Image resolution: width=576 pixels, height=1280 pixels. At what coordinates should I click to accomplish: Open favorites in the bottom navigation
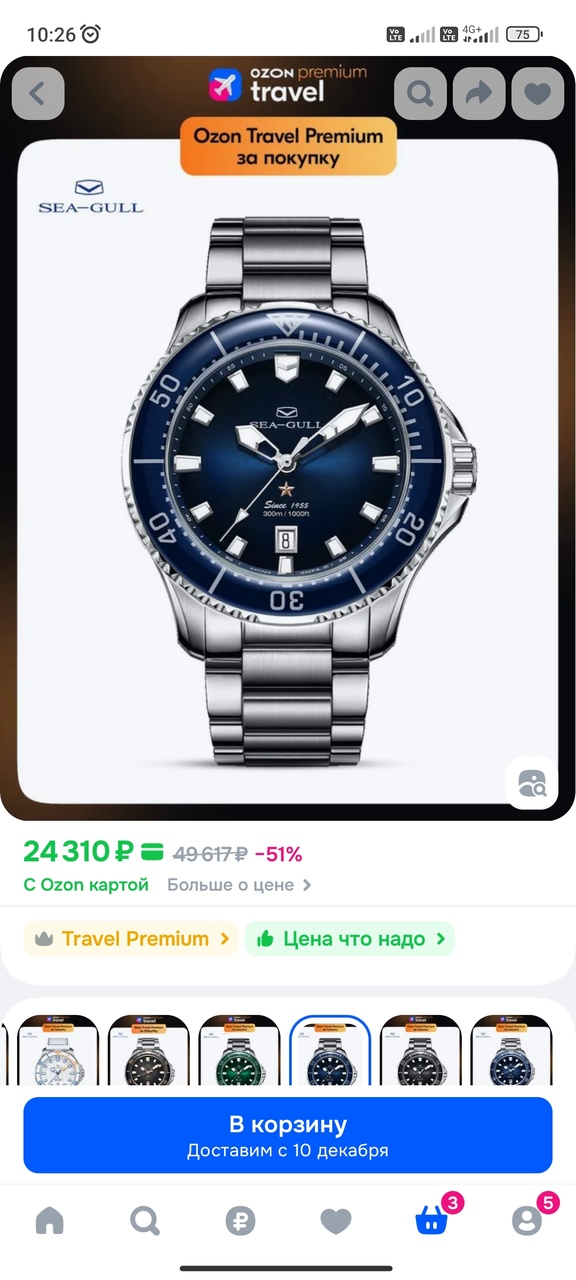(336, 1220)
